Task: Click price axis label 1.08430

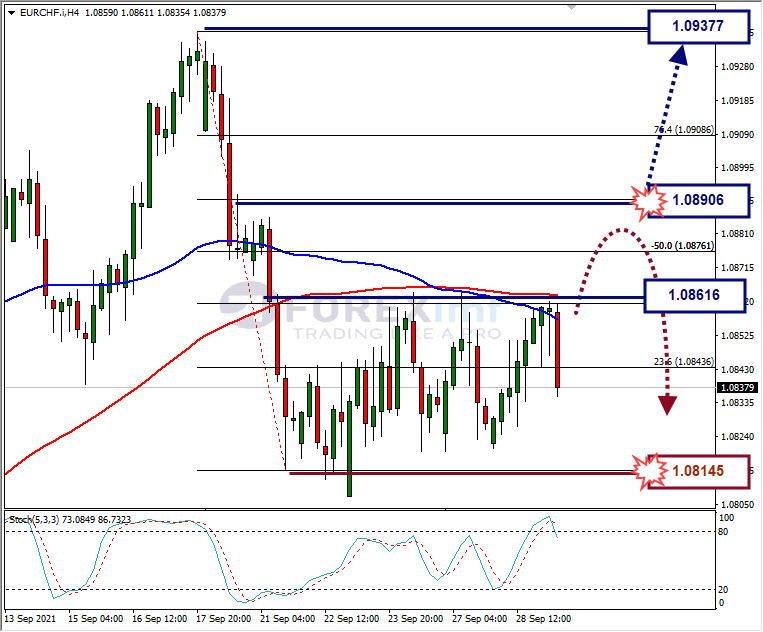Action: 738,370
